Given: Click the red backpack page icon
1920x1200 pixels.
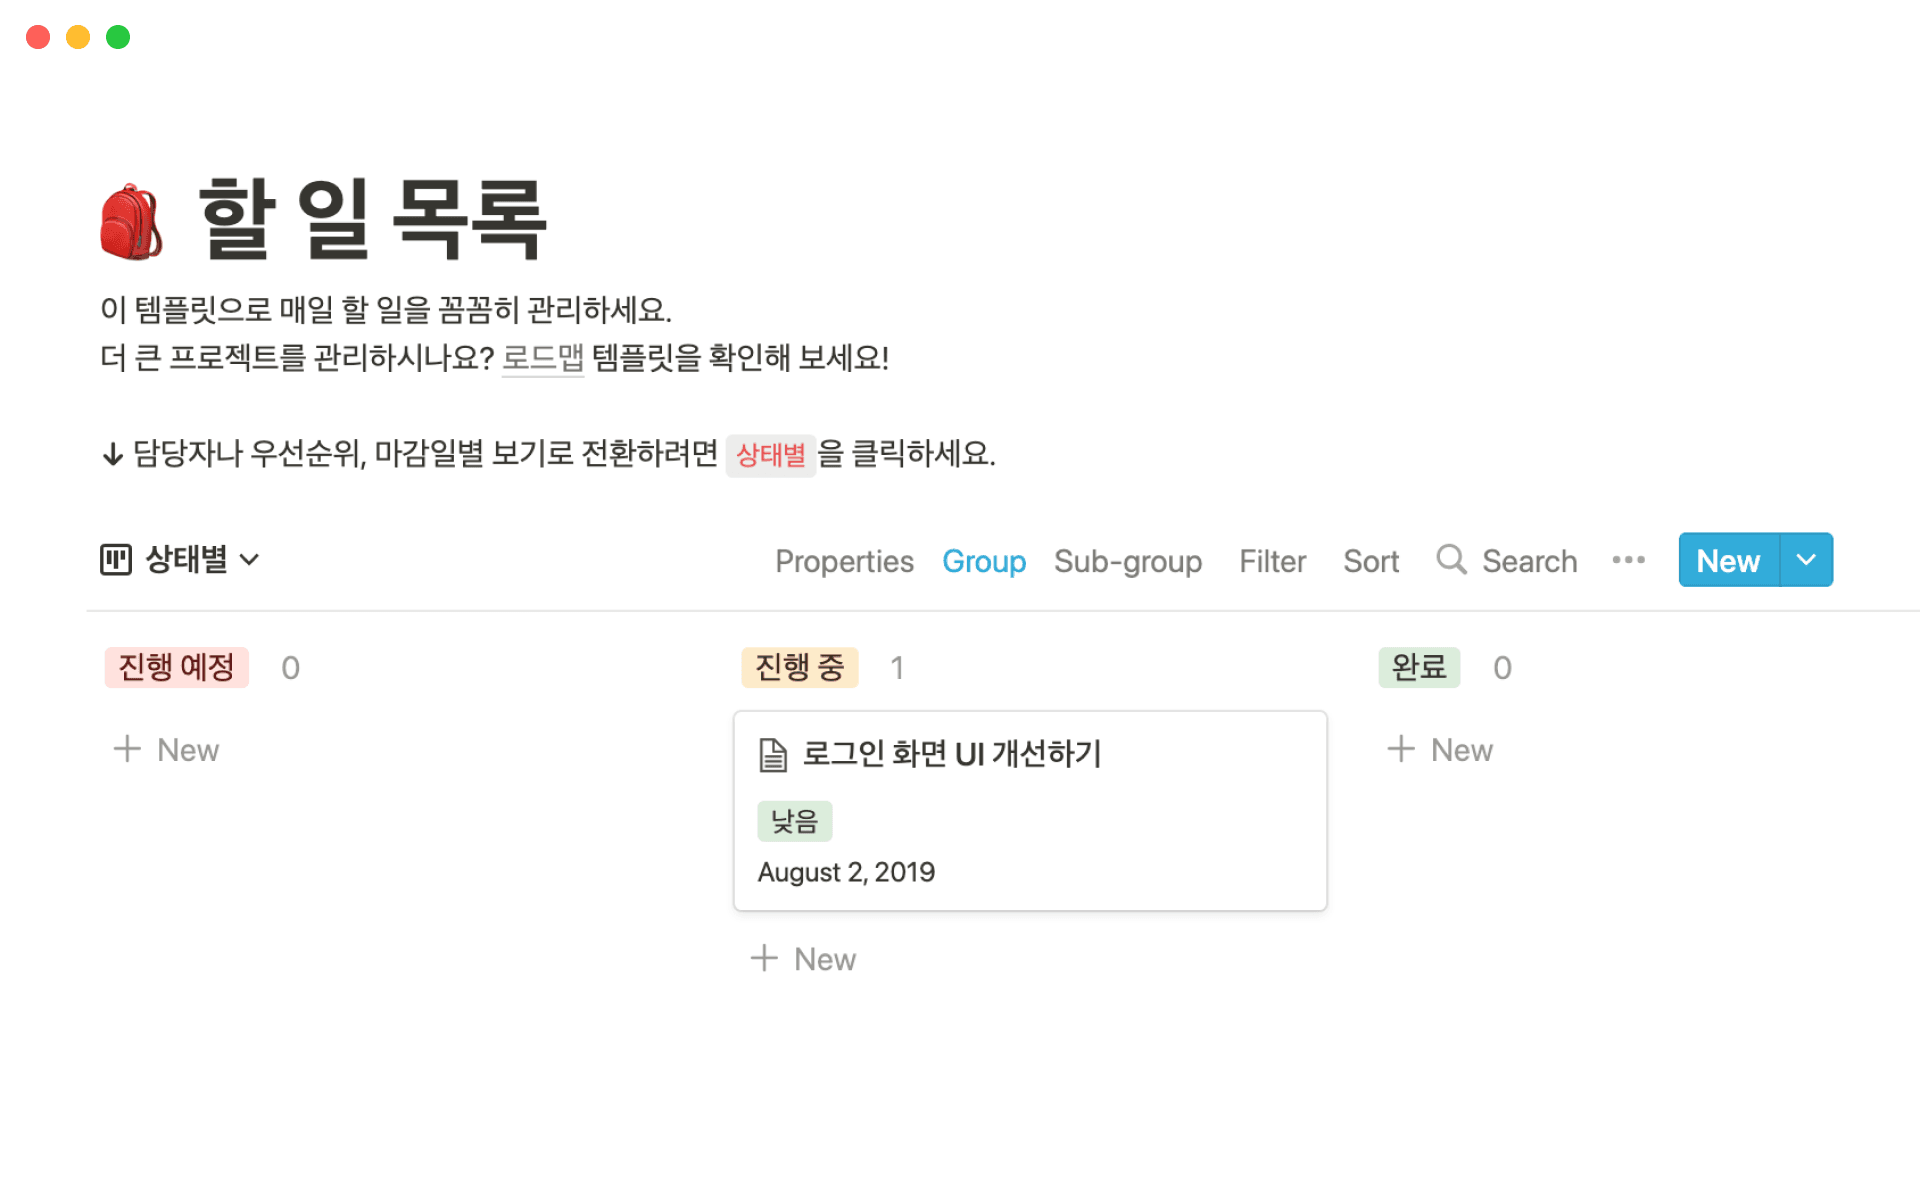Looking at the screenshot, I should (131, 222).
